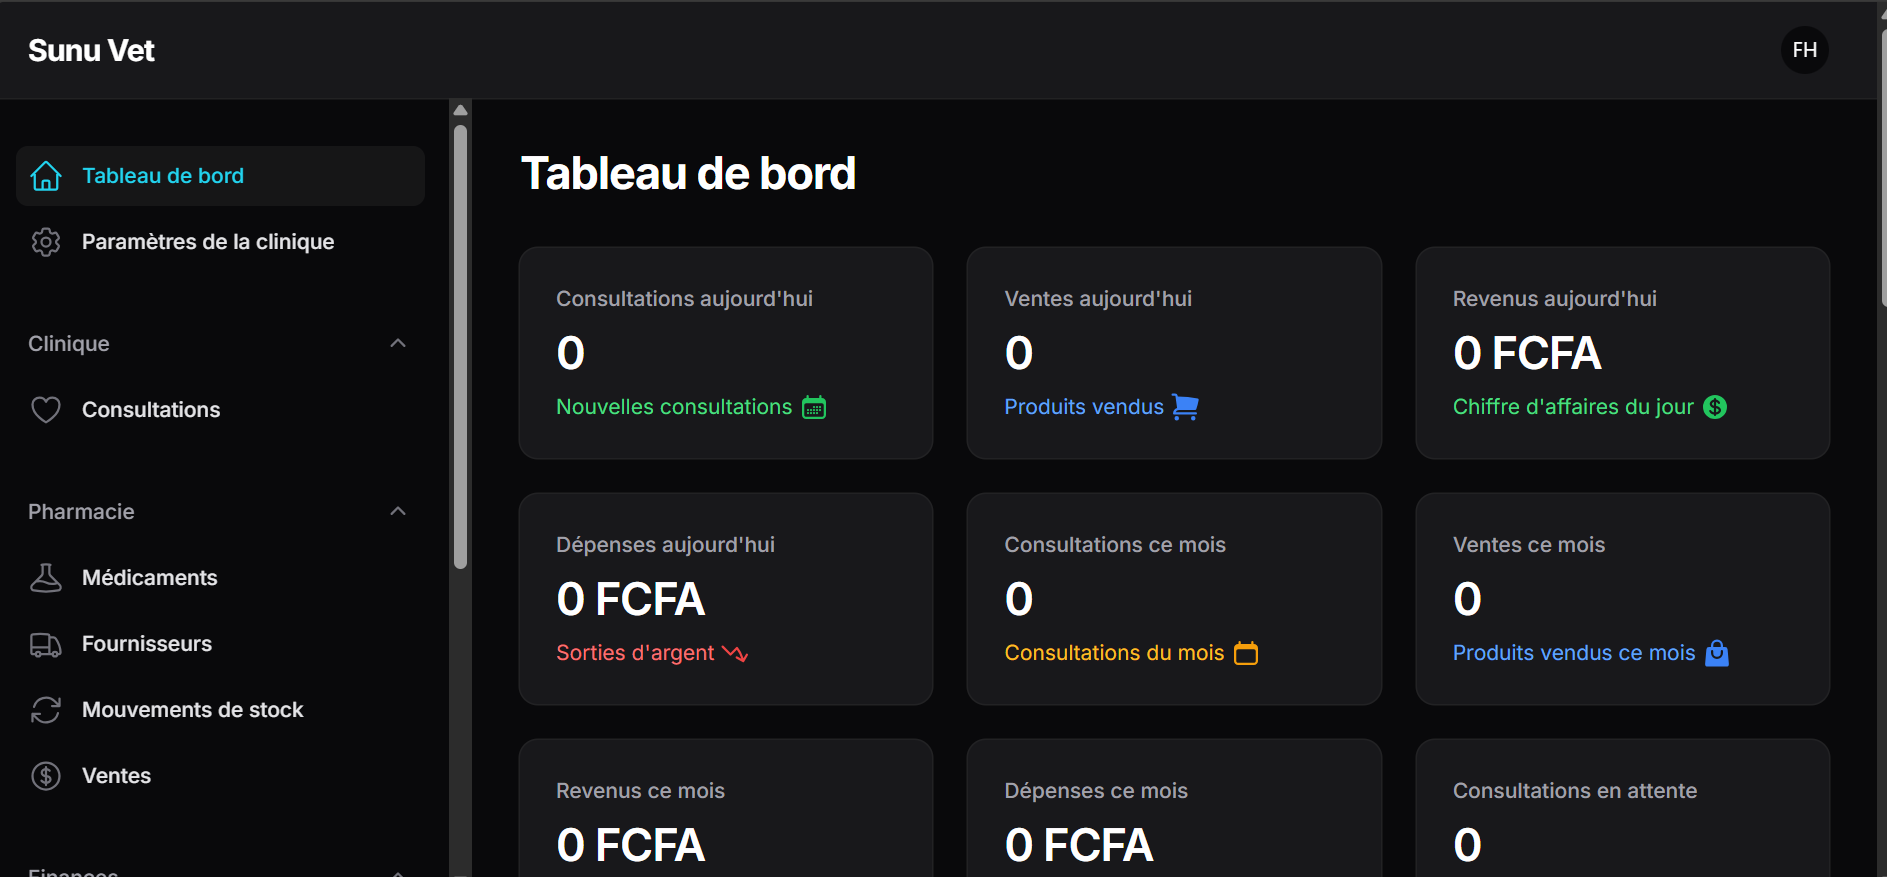Image resolution: width=1887 pixels, height=877 pixels.
Task: Collapse the Clinique section
Action: click(x=398, y=343)
